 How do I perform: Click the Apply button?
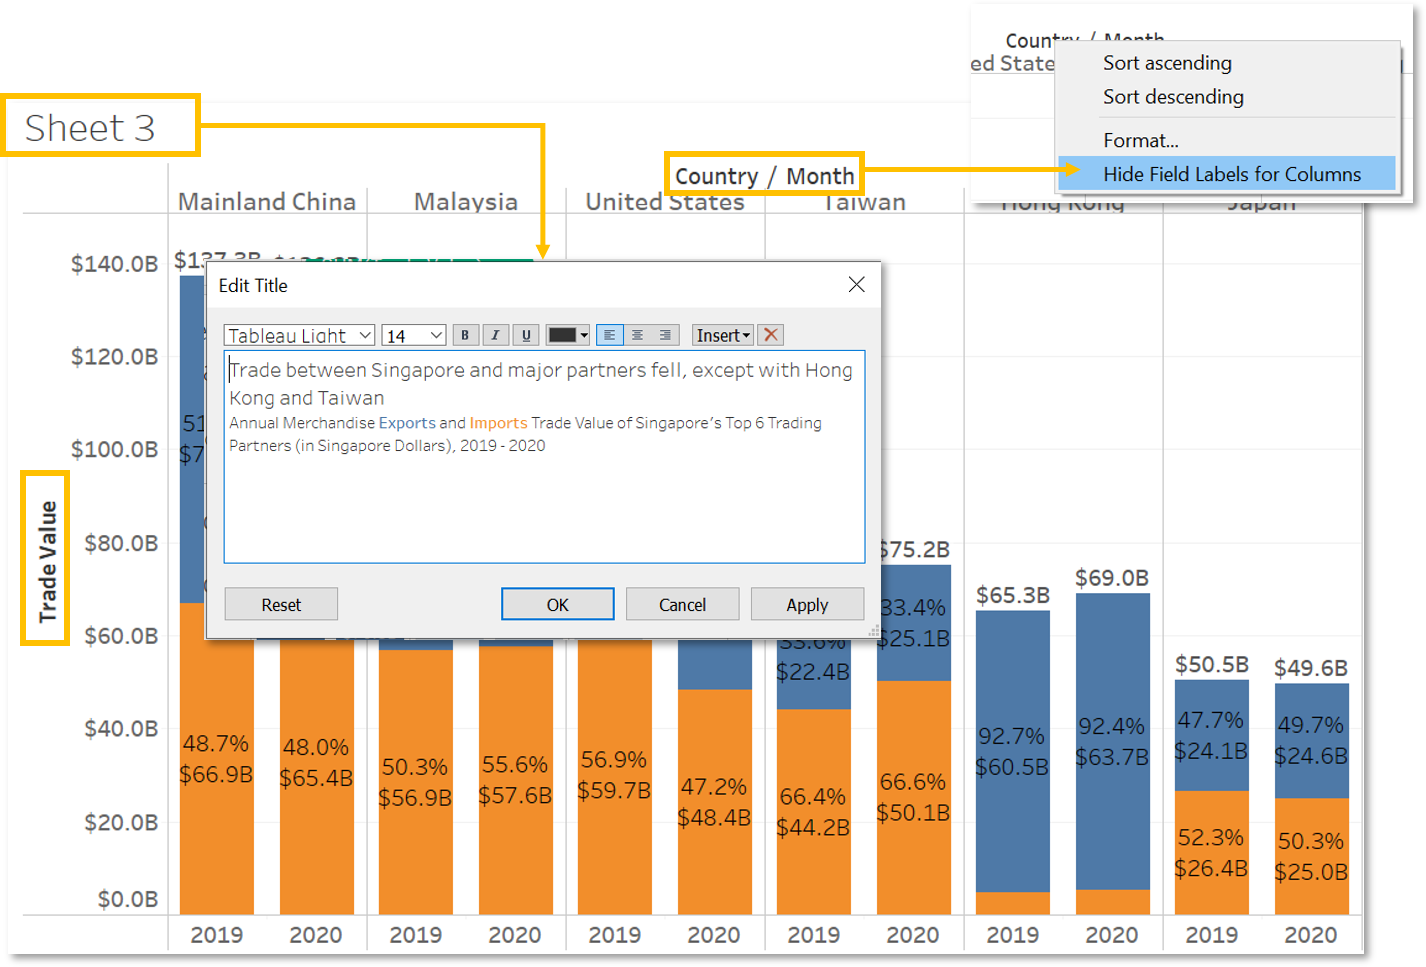click(806, 605)
